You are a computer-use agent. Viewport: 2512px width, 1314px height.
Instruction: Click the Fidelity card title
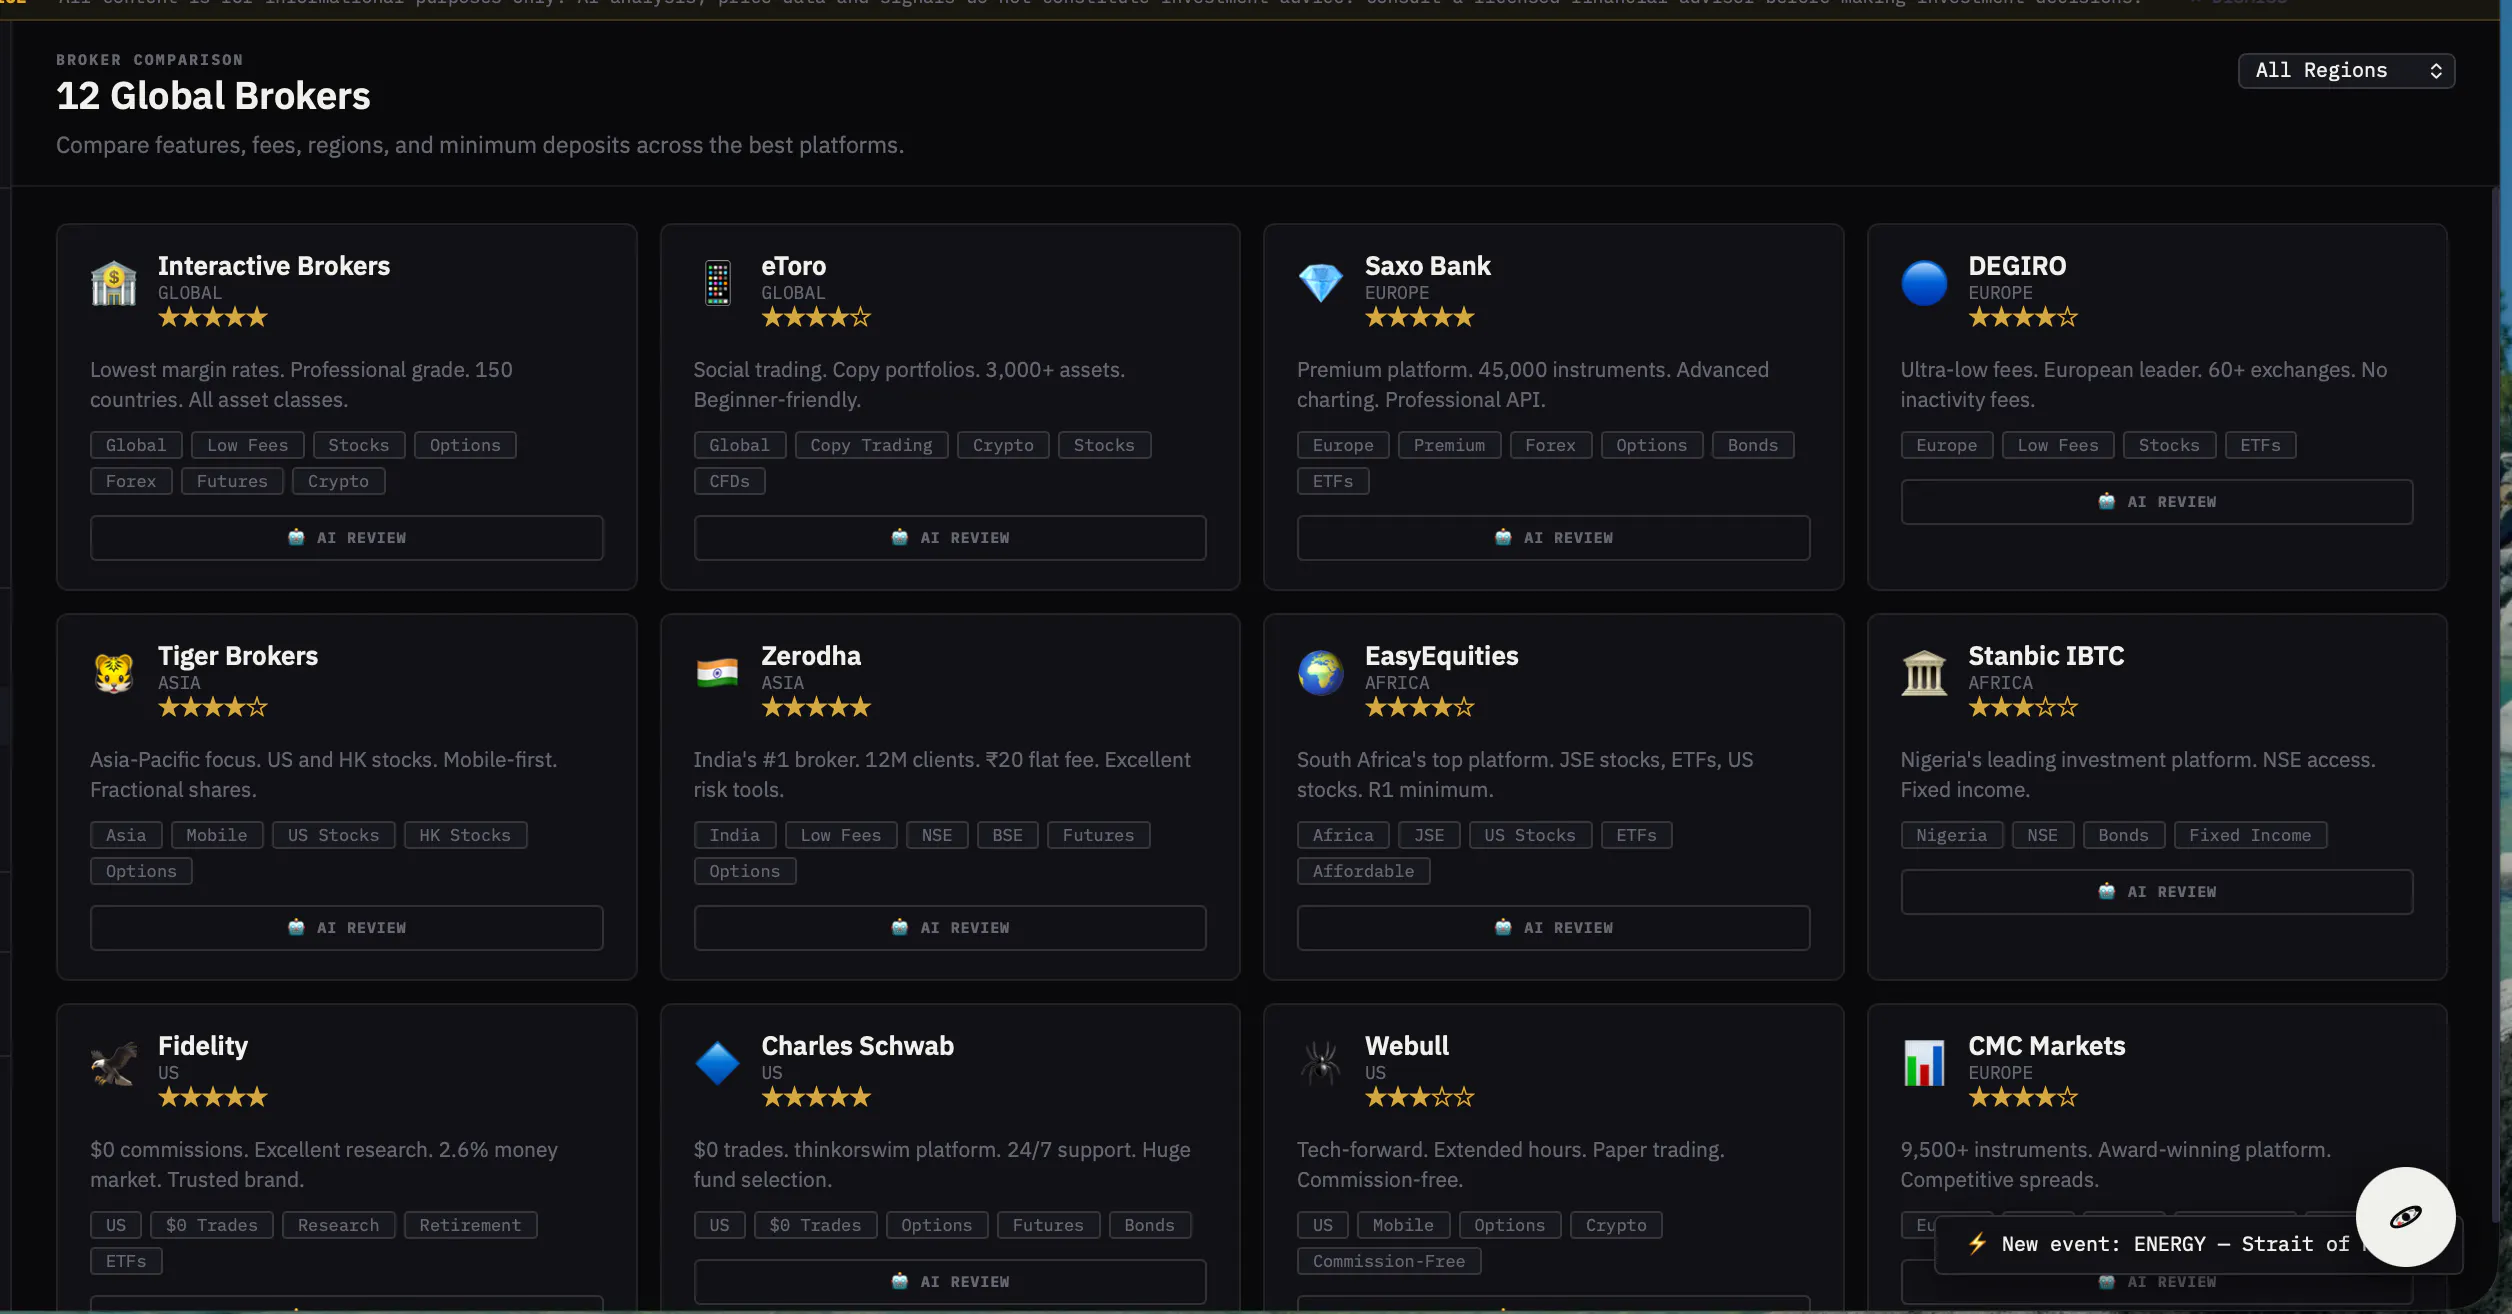click(x=203, y=1046)
